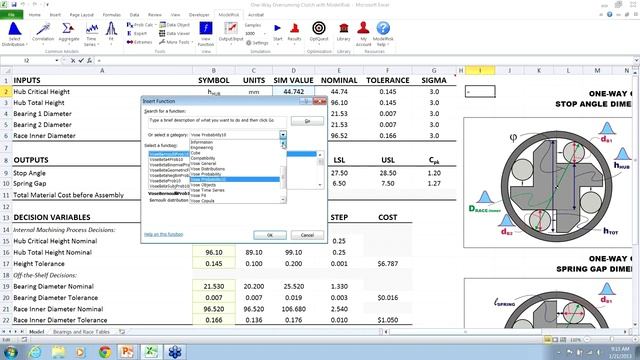Open the Data Object tool
Image resolution: width=640 pixels, height=360 pixels.
click(175, 25)
